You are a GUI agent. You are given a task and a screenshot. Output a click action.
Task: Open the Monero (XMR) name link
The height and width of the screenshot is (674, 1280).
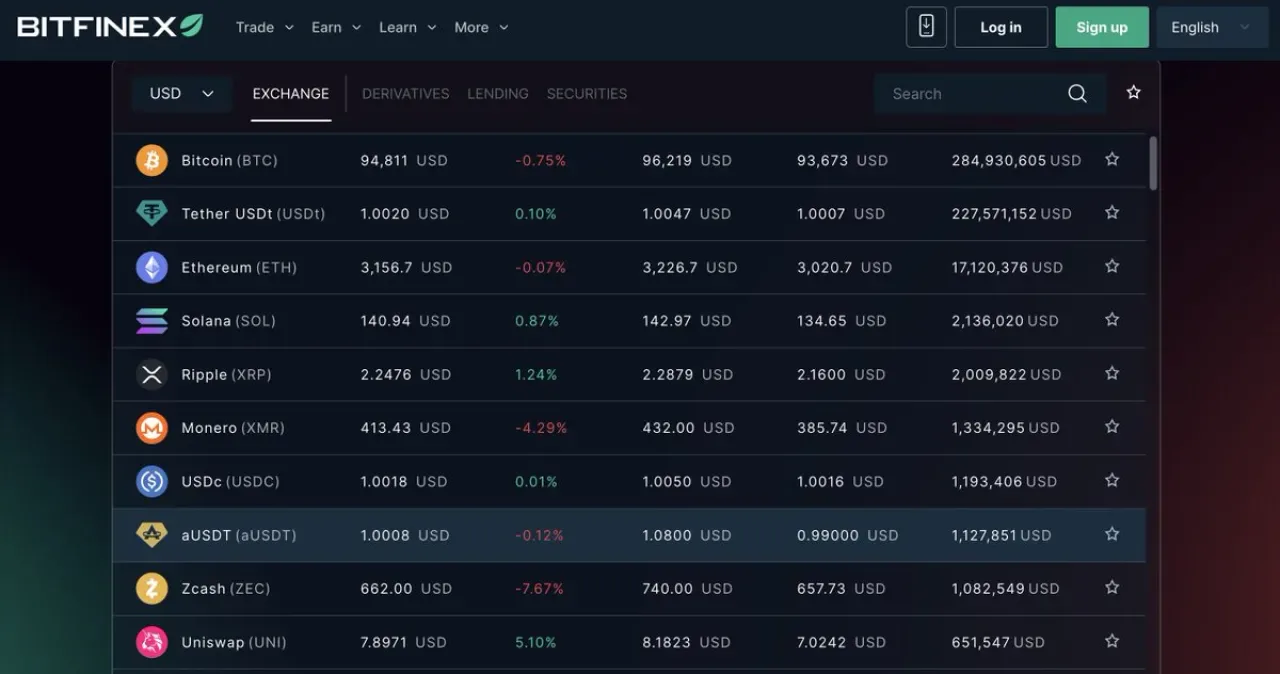pyautogui.click(x=233, y=428)
